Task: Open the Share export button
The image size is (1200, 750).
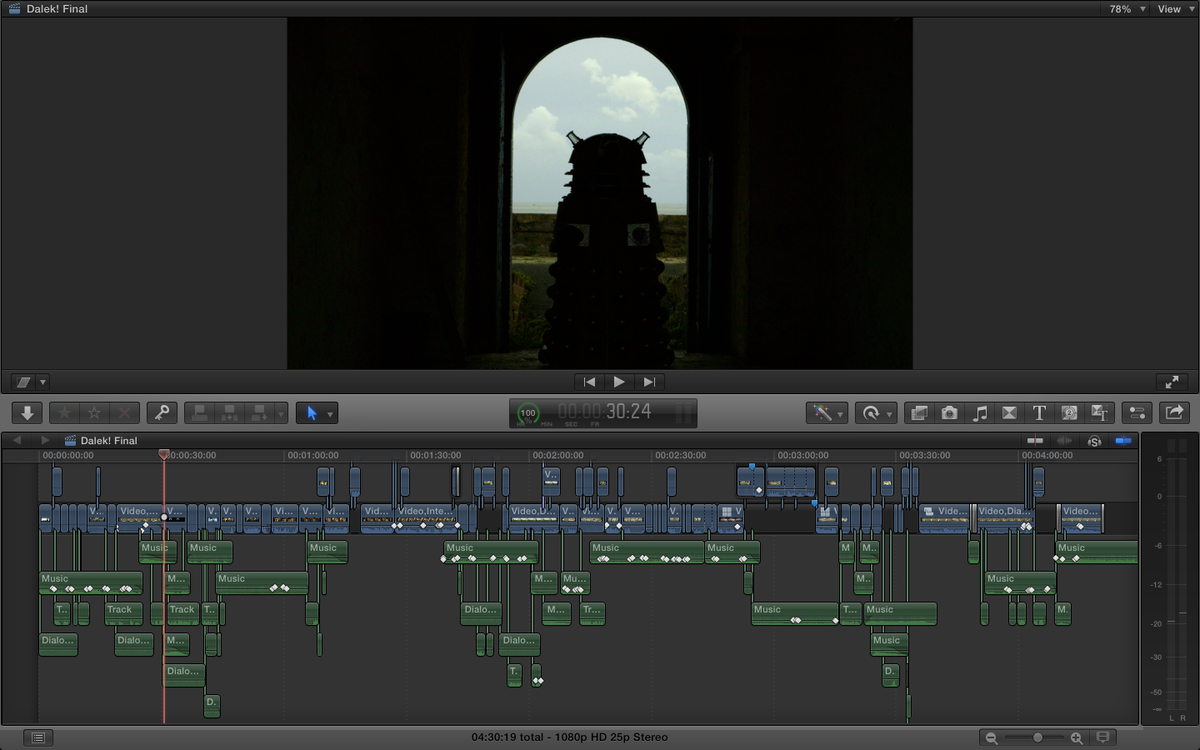Action: (1174, 412)
